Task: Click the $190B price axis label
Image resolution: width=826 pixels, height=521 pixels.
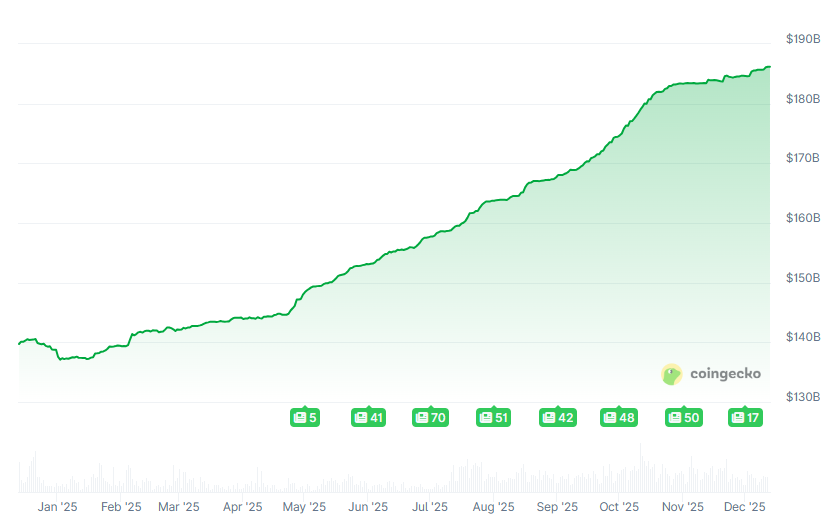Action: (802, 39)
